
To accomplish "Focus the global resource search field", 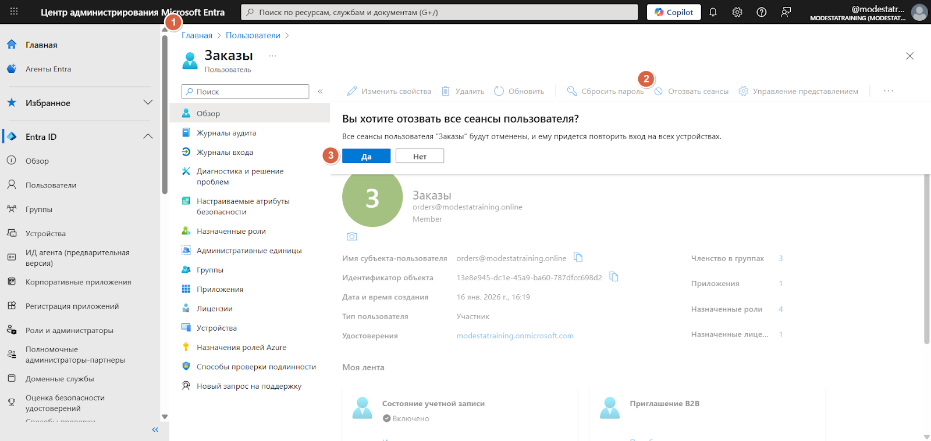I will (439, 12).
